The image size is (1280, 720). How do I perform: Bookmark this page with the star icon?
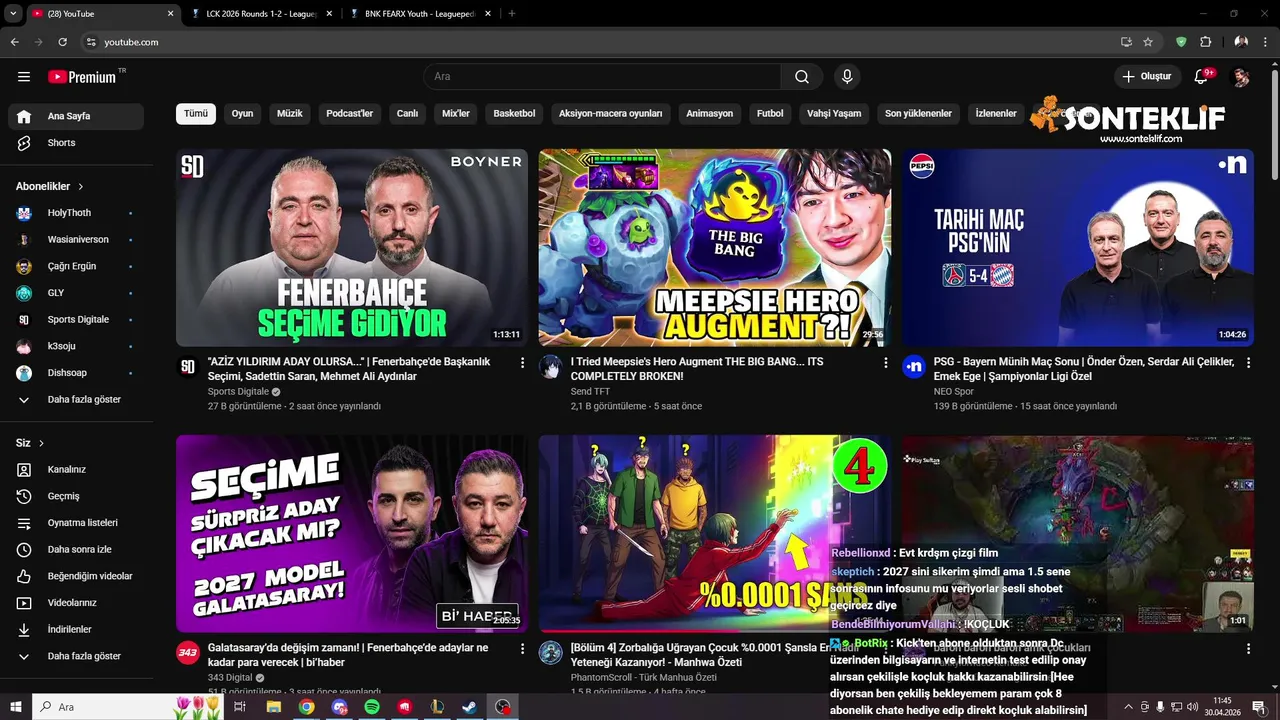click(x=1148, y=42)
